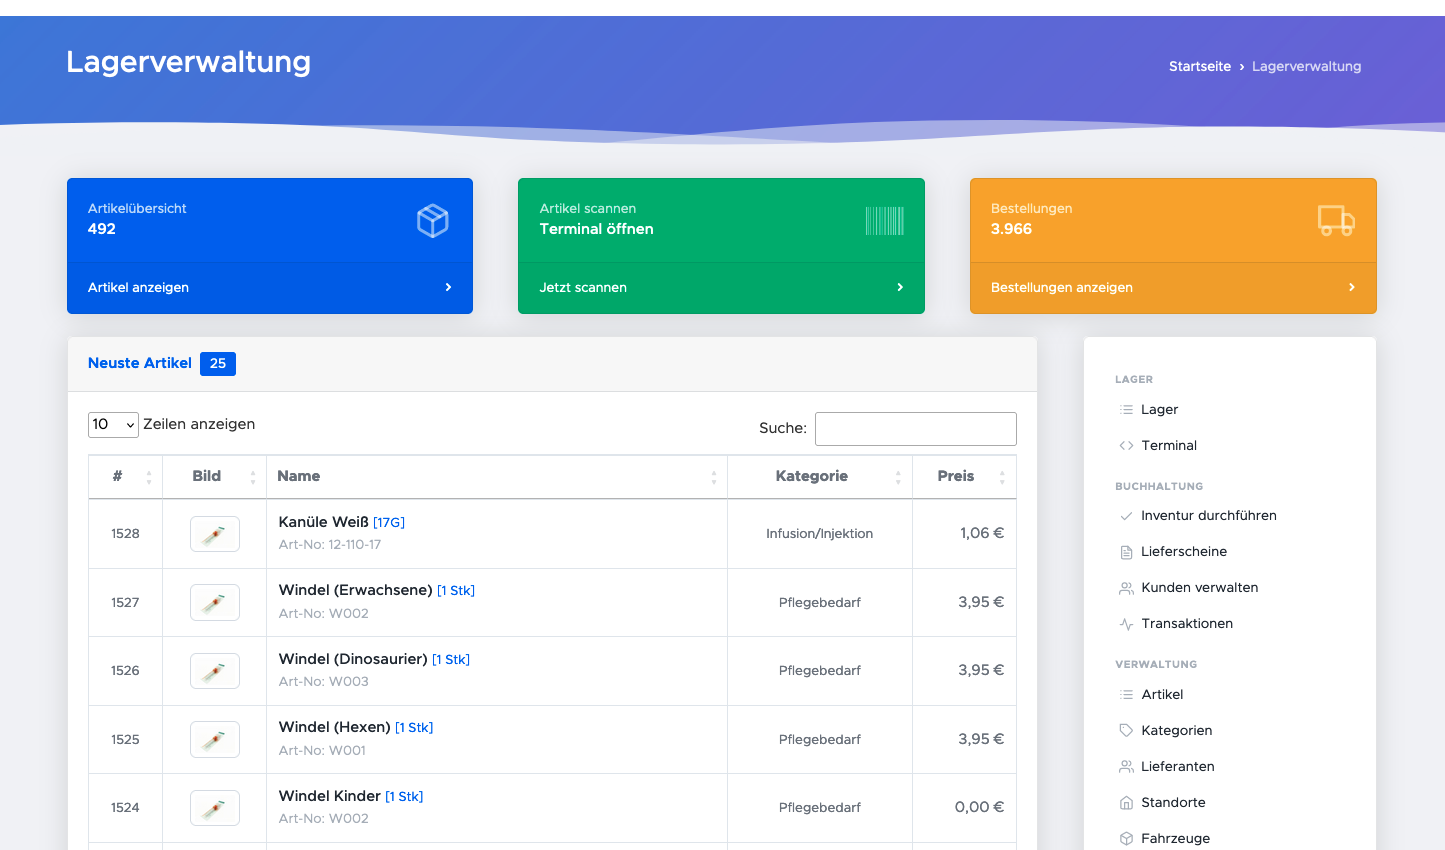The image size is (1445, 850).
Task: Click the document icon beside Lieferscheine
Action: pos(1126,552)
